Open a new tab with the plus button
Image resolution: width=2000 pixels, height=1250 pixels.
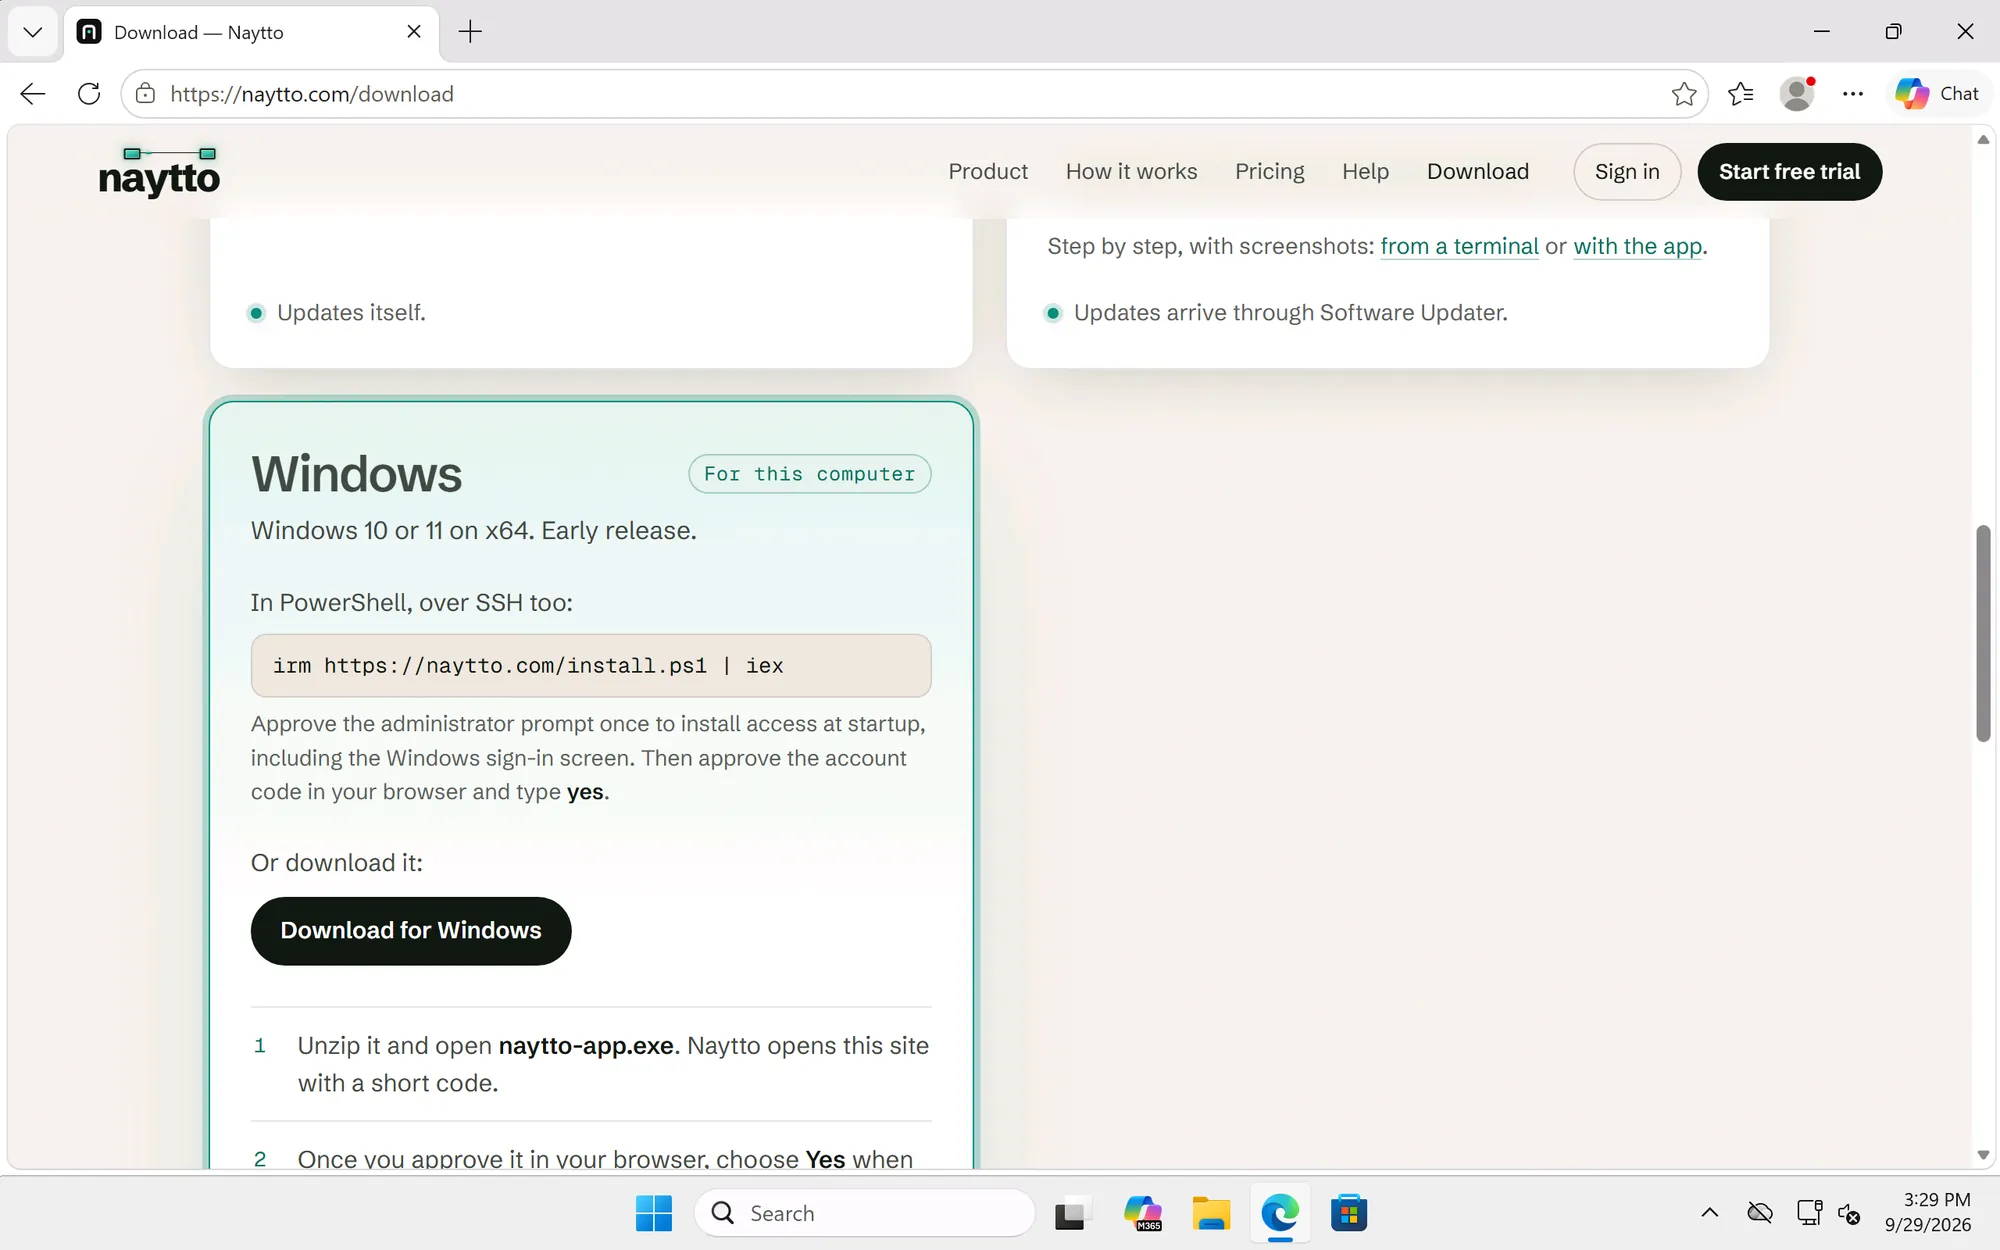click(470, 32)
